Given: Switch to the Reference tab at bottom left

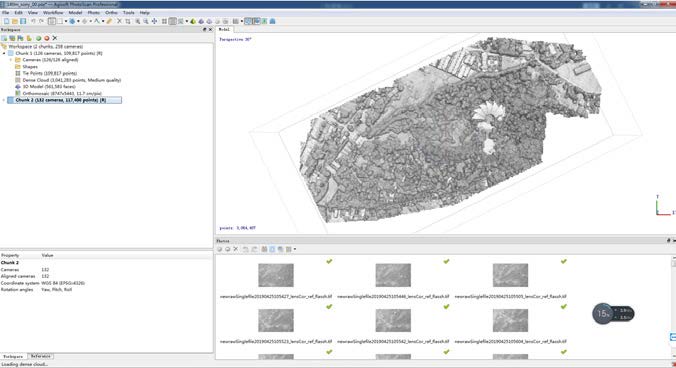Looking at the screenshot, I should [41, 356].
